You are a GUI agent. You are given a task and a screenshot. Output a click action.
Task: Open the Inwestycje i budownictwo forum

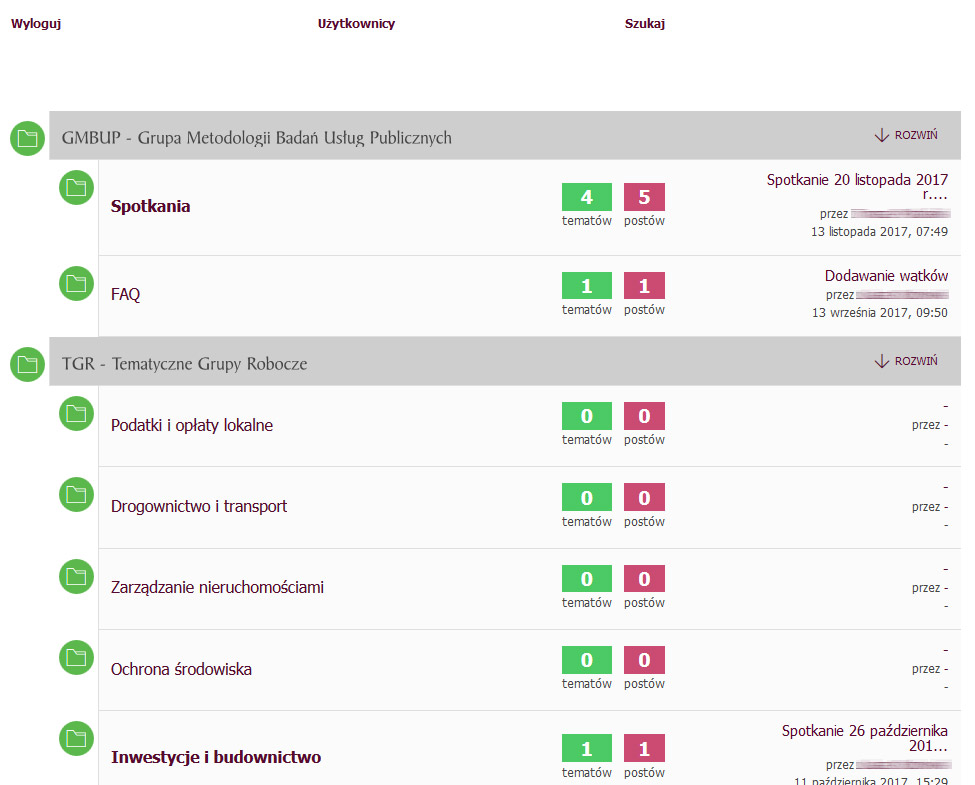(216, 757)
